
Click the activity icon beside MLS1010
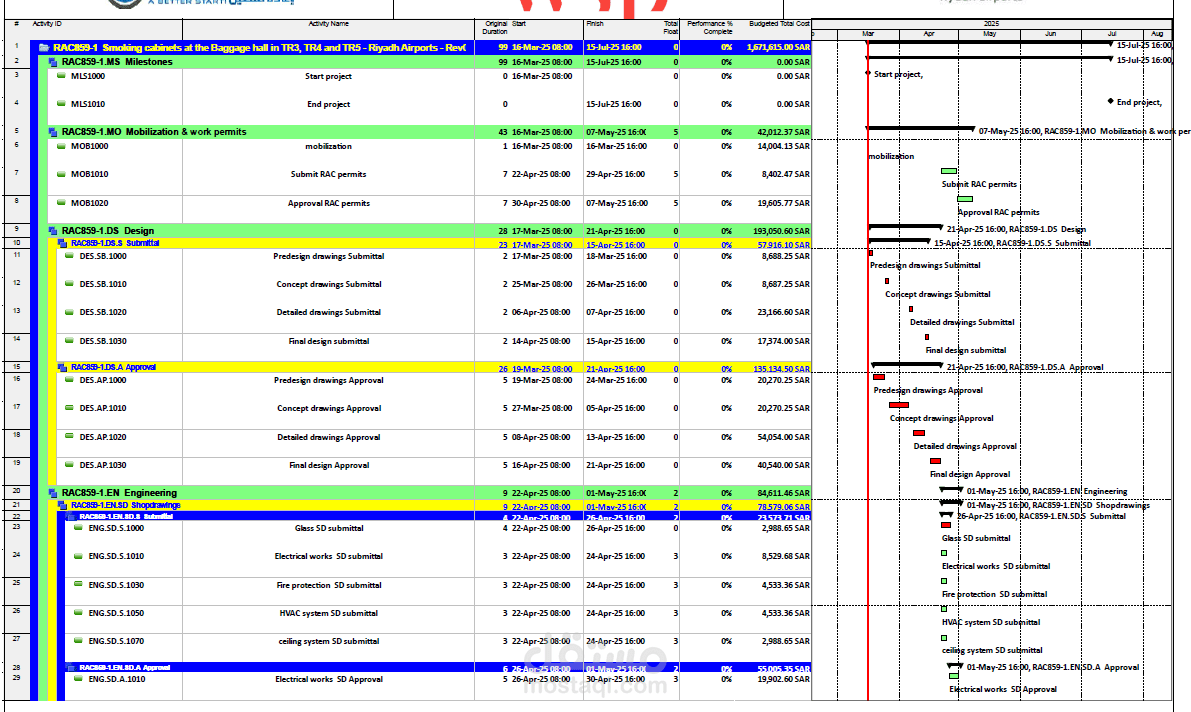click(61, 103)
